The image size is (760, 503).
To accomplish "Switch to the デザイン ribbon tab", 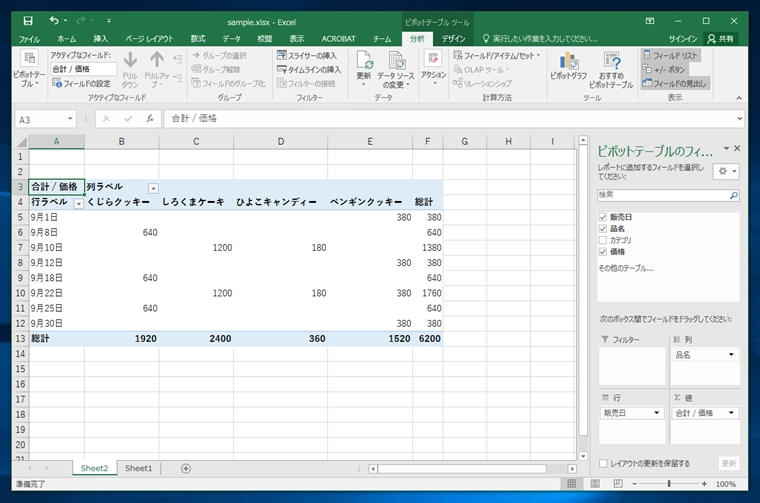I will 453,38.
